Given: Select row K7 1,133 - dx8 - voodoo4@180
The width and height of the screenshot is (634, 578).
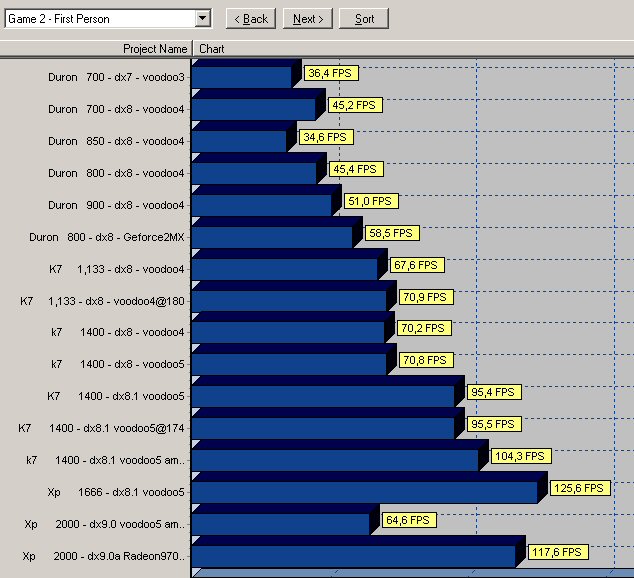Looking at the screenshot, I should [102, 301].
